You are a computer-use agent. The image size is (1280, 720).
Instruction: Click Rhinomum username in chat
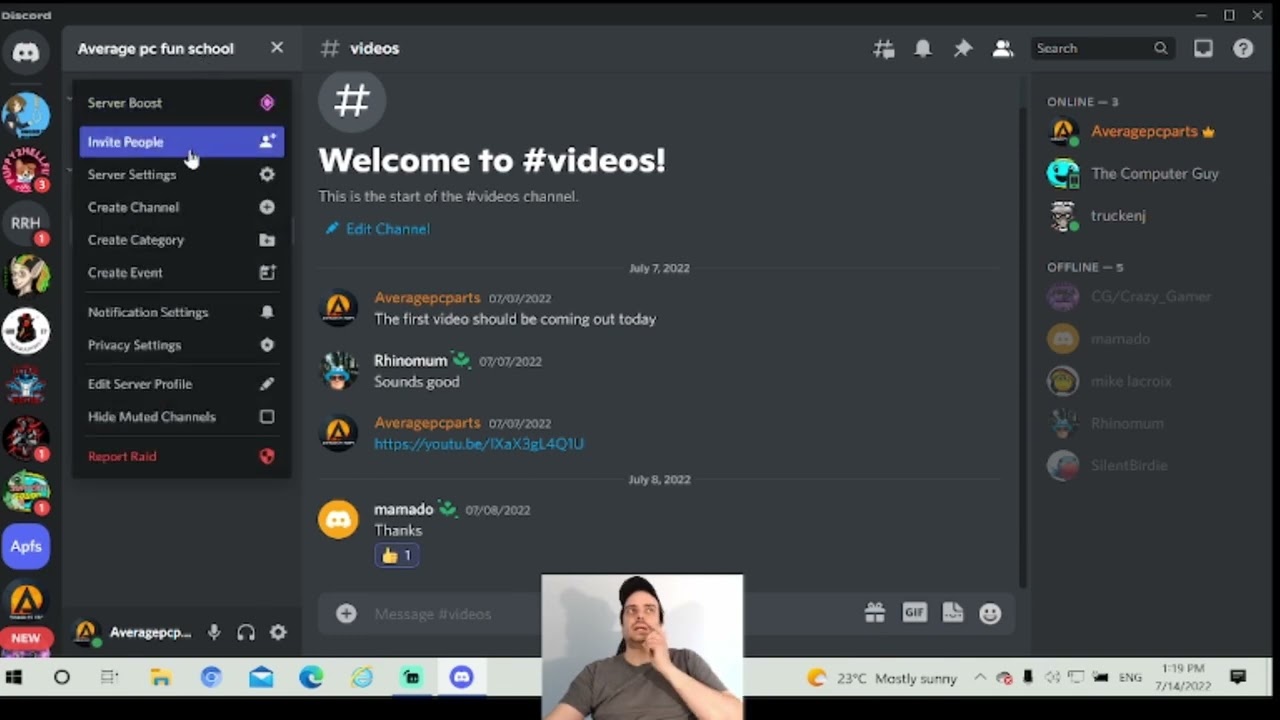(x=410, y=360)
